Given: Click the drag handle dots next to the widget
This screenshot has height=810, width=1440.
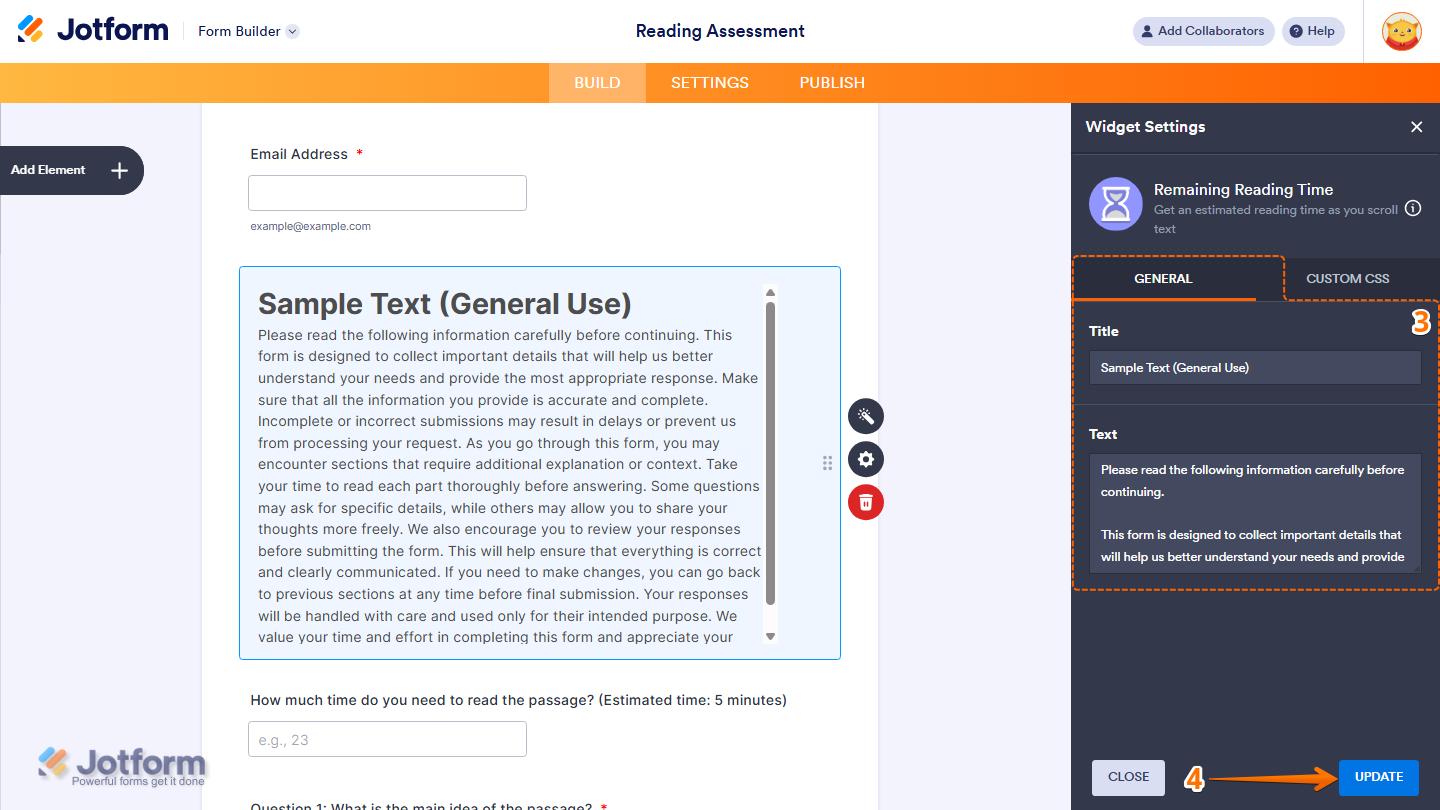Looking at the screenshot, I should pyautogui.click(x=827, y=463).
